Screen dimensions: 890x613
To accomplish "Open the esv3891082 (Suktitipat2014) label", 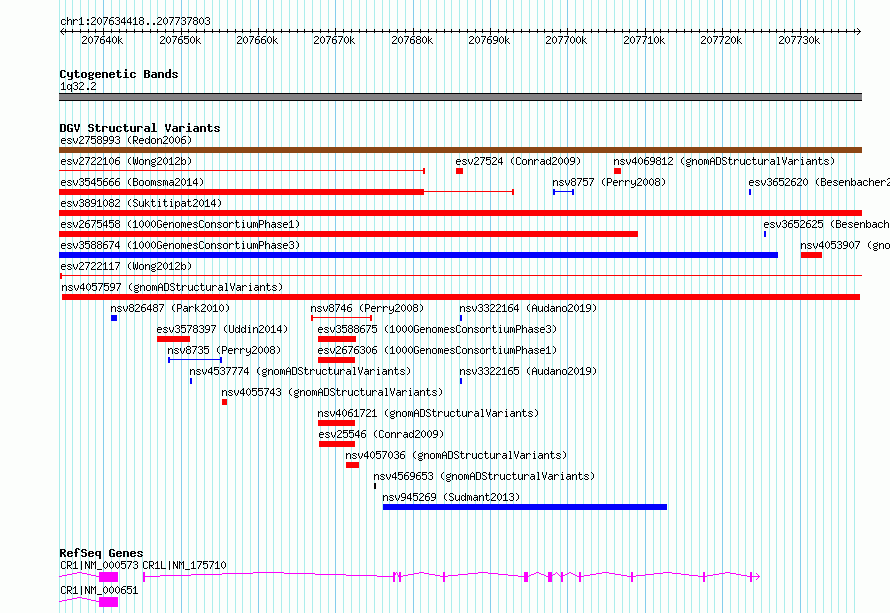I will pos(141,203).
